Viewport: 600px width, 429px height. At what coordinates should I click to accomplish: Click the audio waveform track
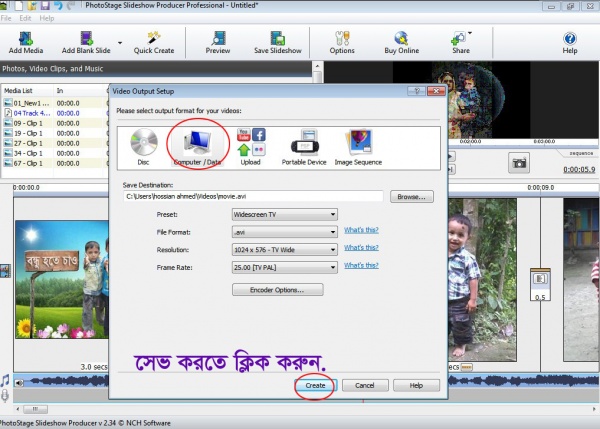(x=306, y=382)
